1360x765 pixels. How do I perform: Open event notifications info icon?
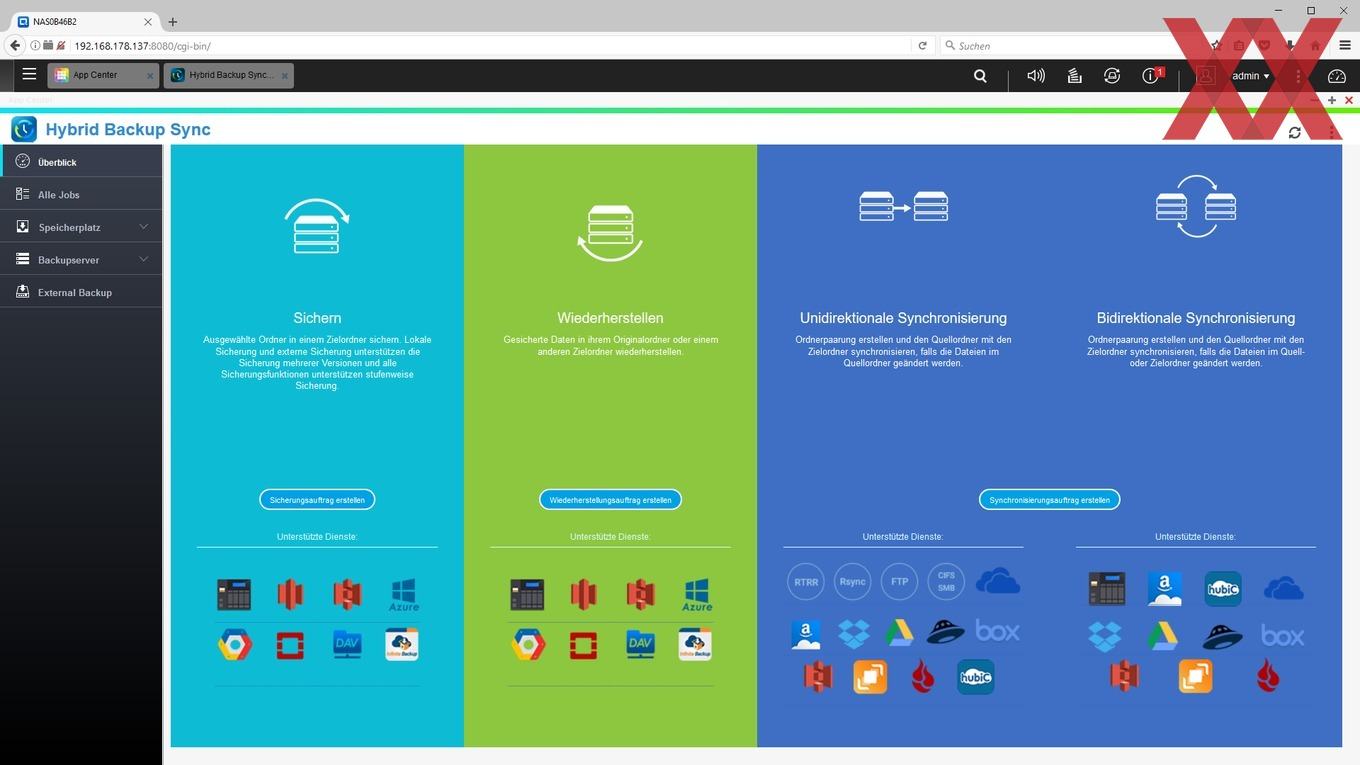click(1151, 75)
